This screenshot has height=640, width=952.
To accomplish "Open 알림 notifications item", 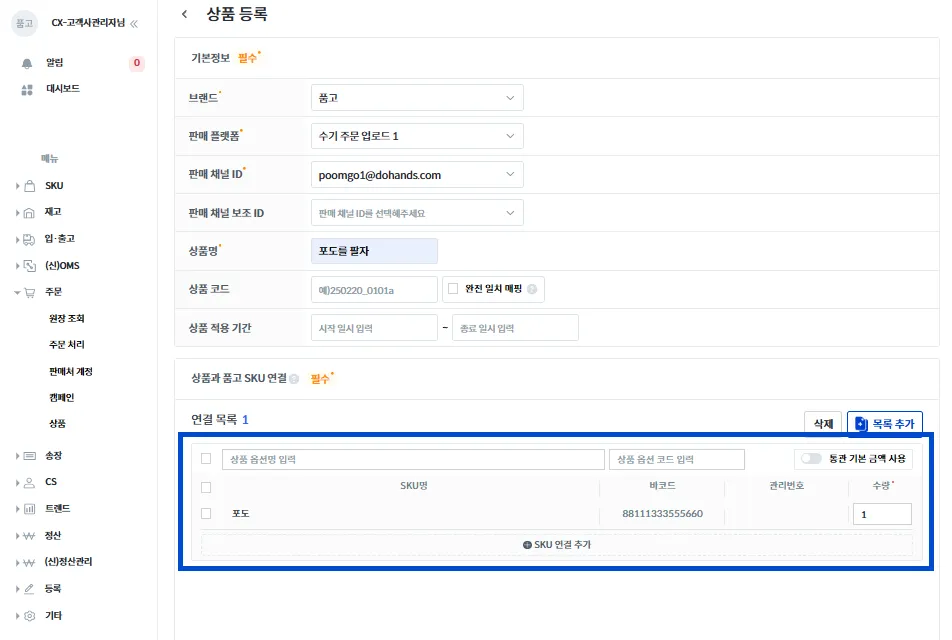I will click(55, 63).
